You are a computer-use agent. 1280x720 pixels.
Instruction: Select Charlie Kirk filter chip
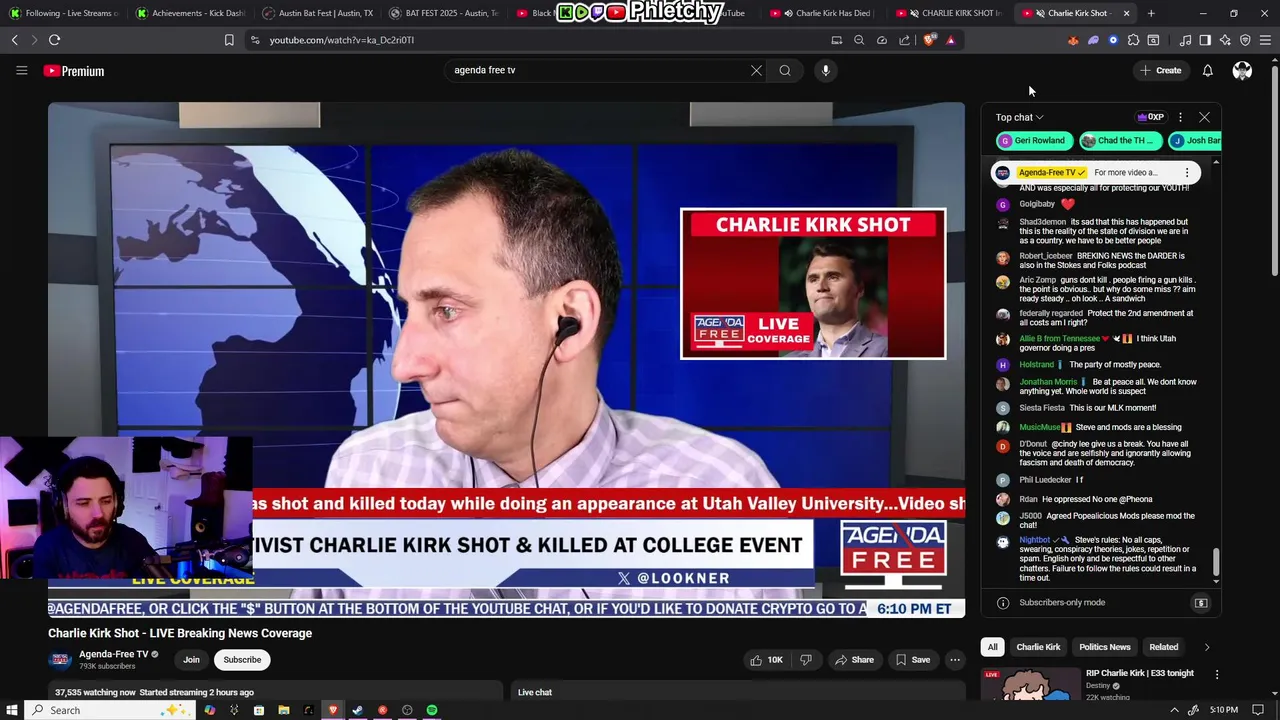pos(1038,647)
